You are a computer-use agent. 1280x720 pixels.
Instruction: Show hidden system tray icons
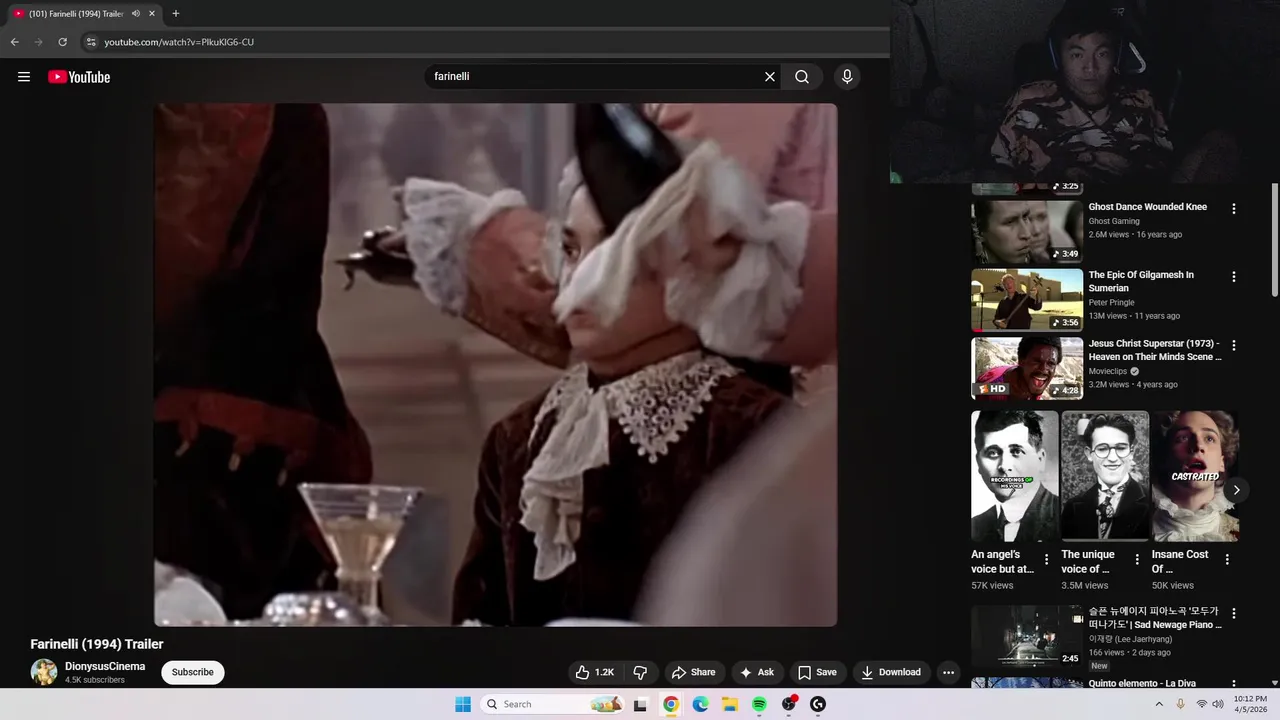pyautogui.click(x=1159, y=704)
